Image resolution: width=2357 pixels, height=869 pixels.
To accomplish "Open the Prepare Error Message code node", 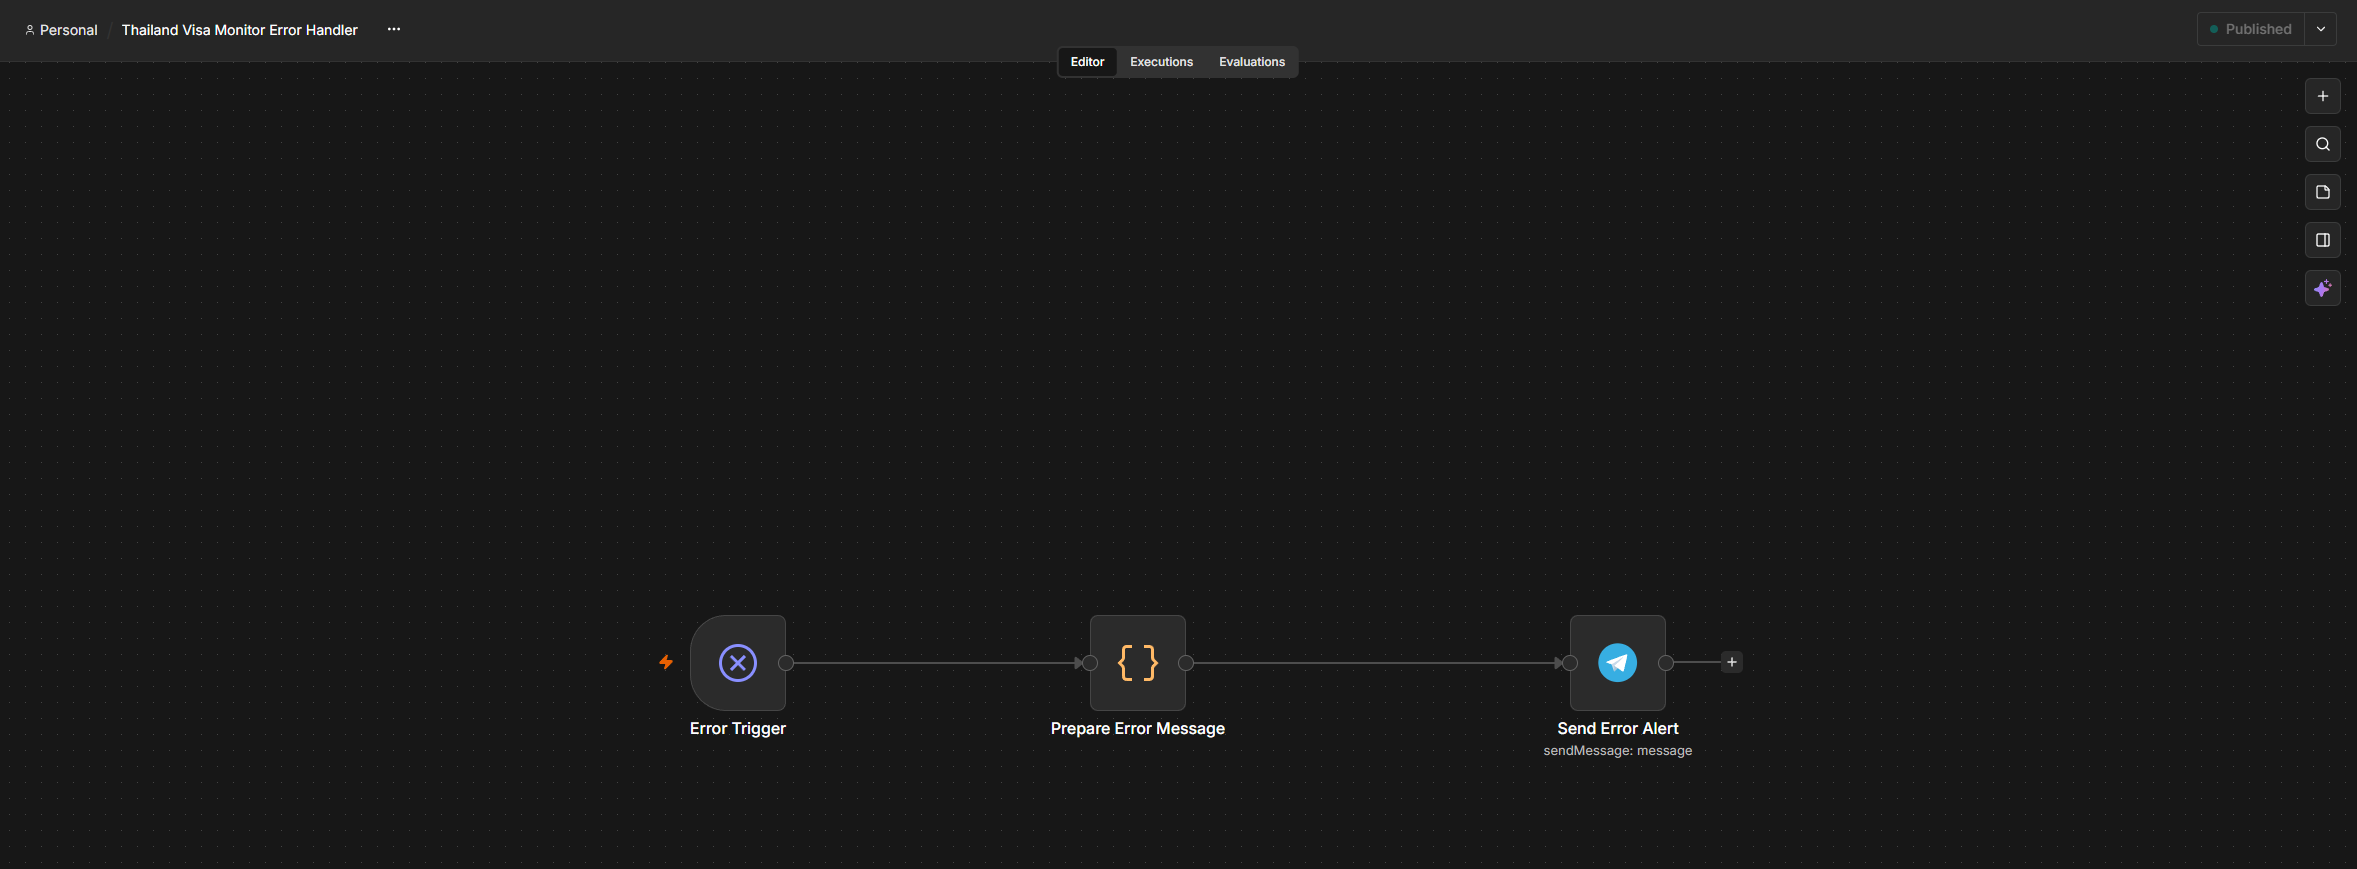I will pos(1138,662).
